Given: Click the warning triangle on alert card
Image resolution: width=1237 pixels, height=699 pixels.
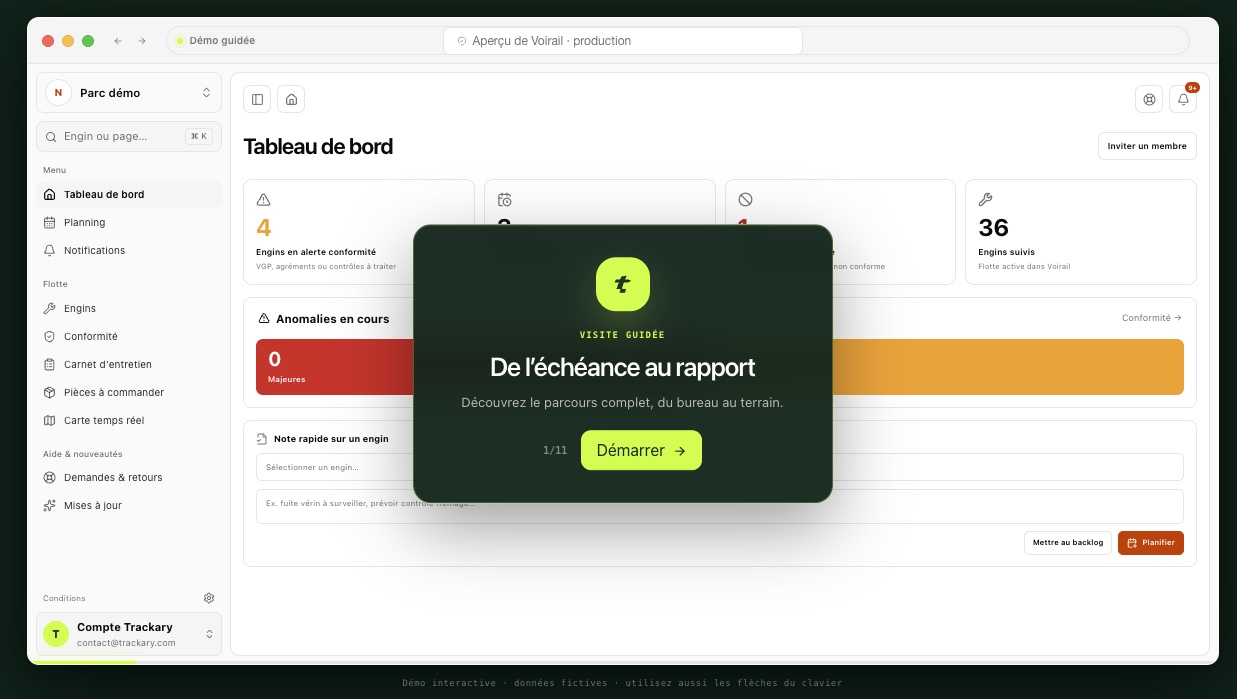Looking at the screenshot, I should pyautogui.click(x=264, y=200).
